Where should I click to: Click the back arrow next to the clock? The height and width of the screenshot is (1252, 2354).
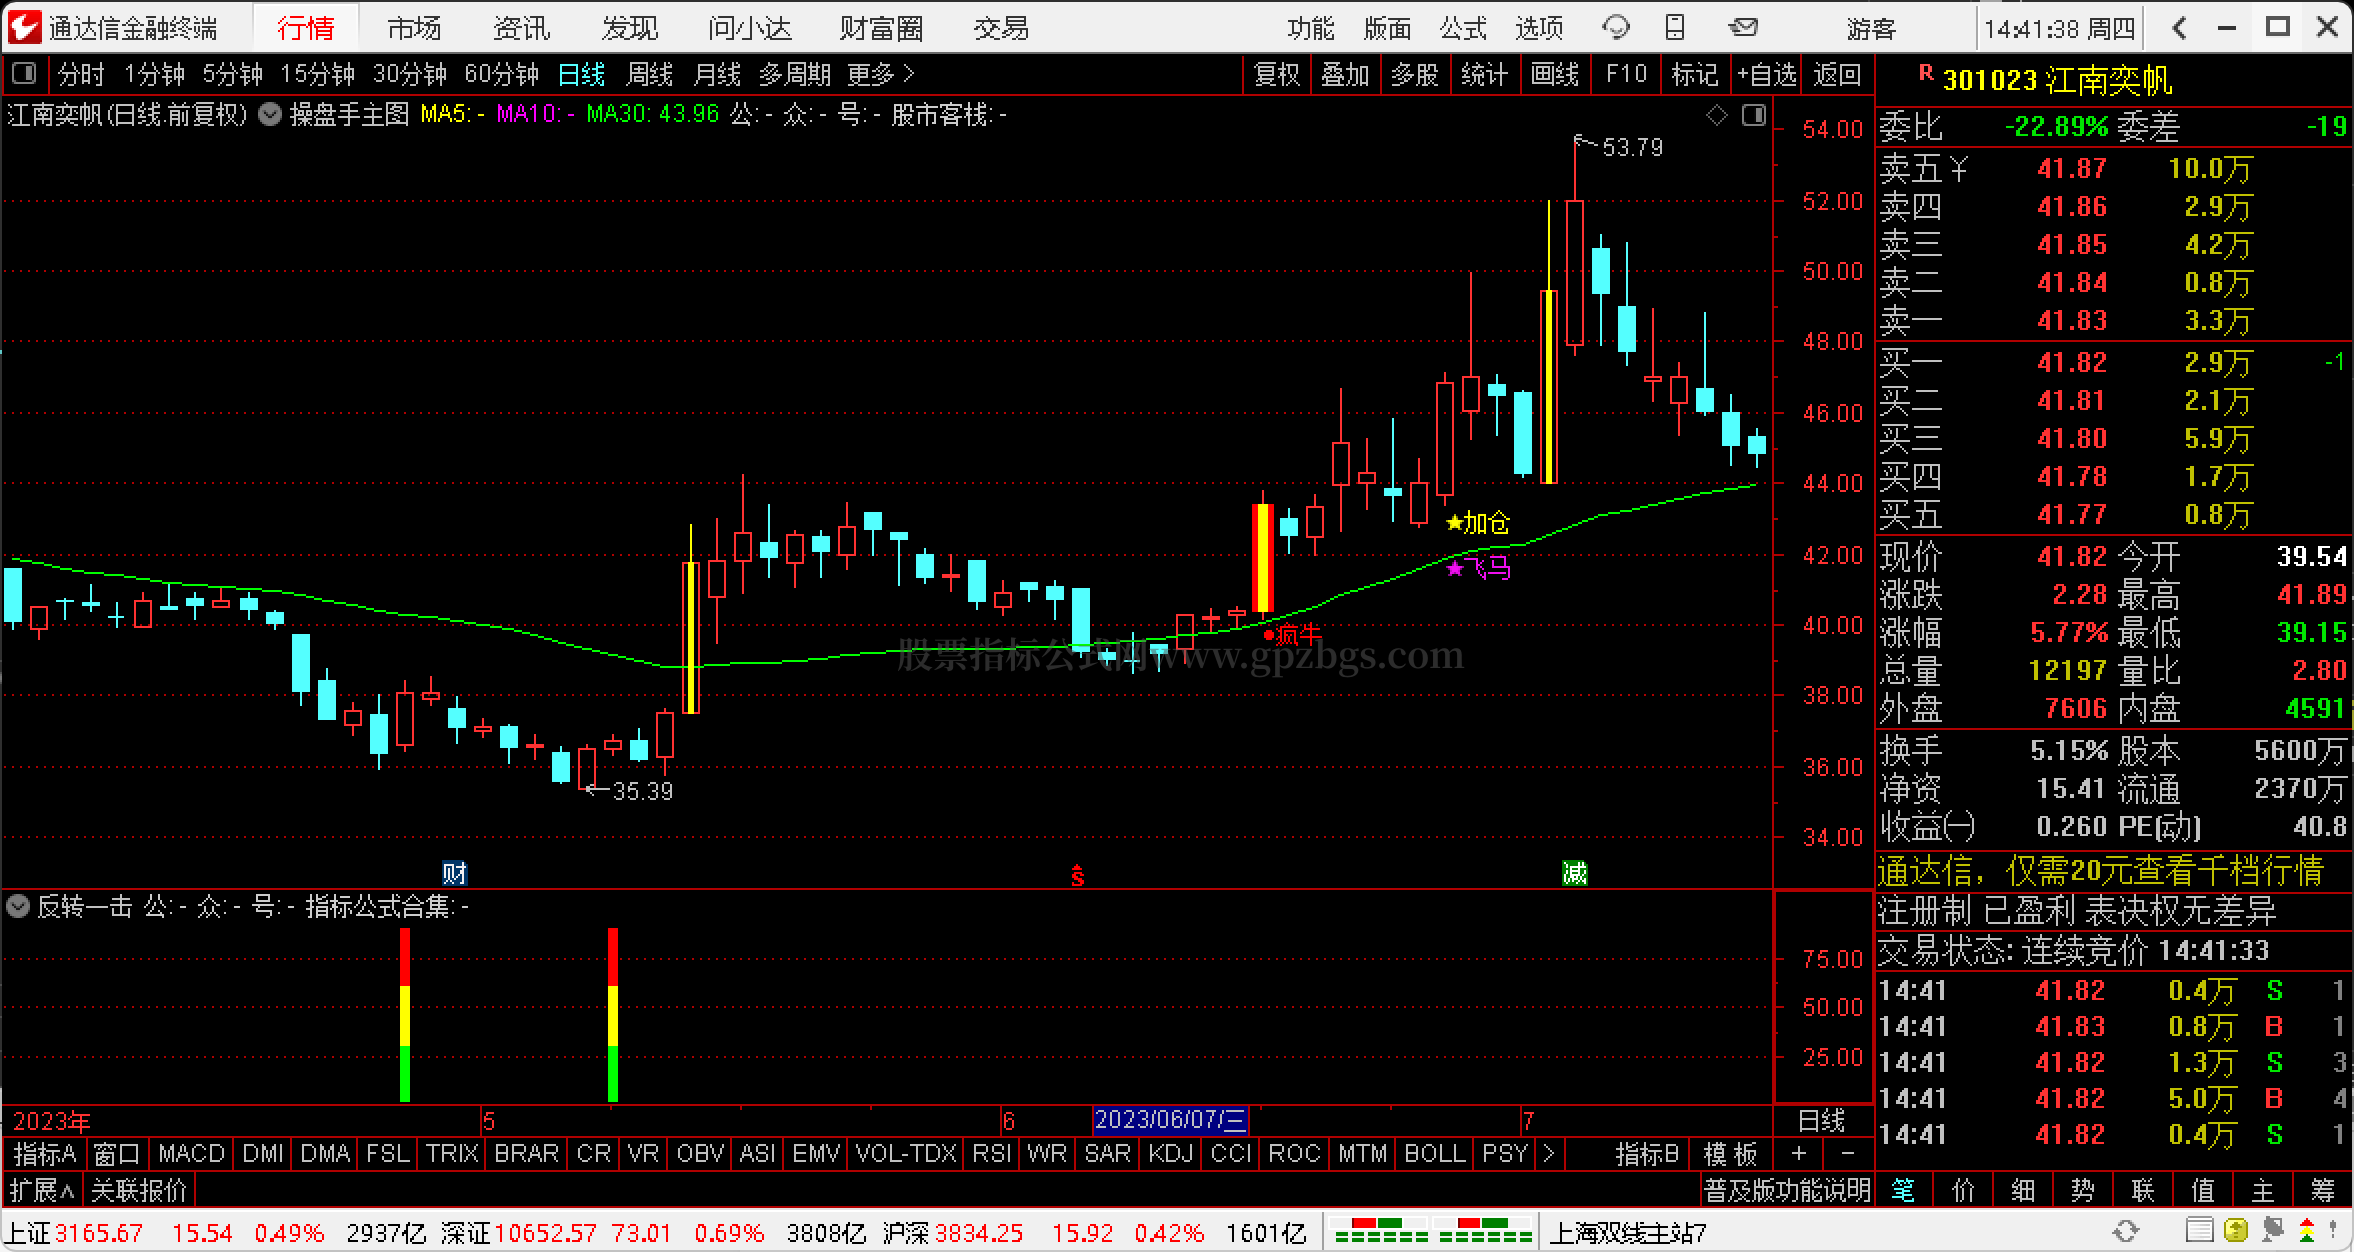pos(2179,28)
